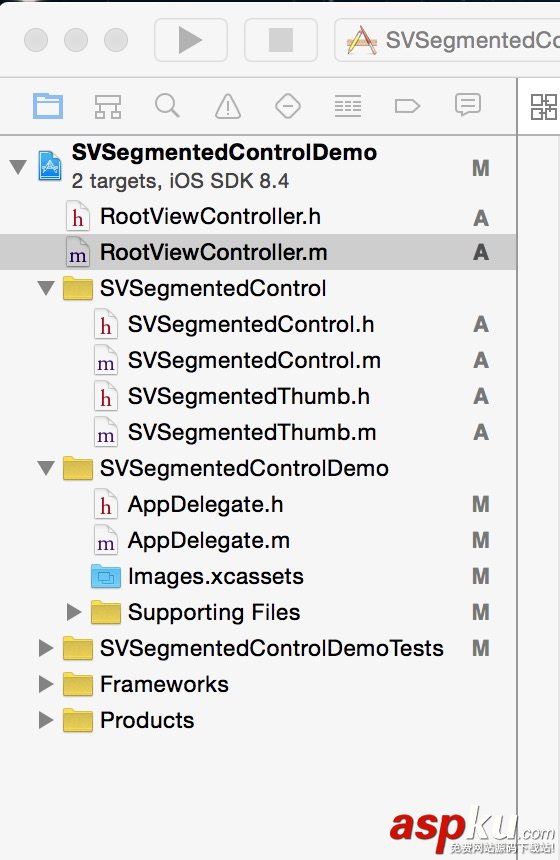The width and height of the screenshot is (560, 860).
Task: Expand the Frameworks group
Action: (x=46, y=684)
